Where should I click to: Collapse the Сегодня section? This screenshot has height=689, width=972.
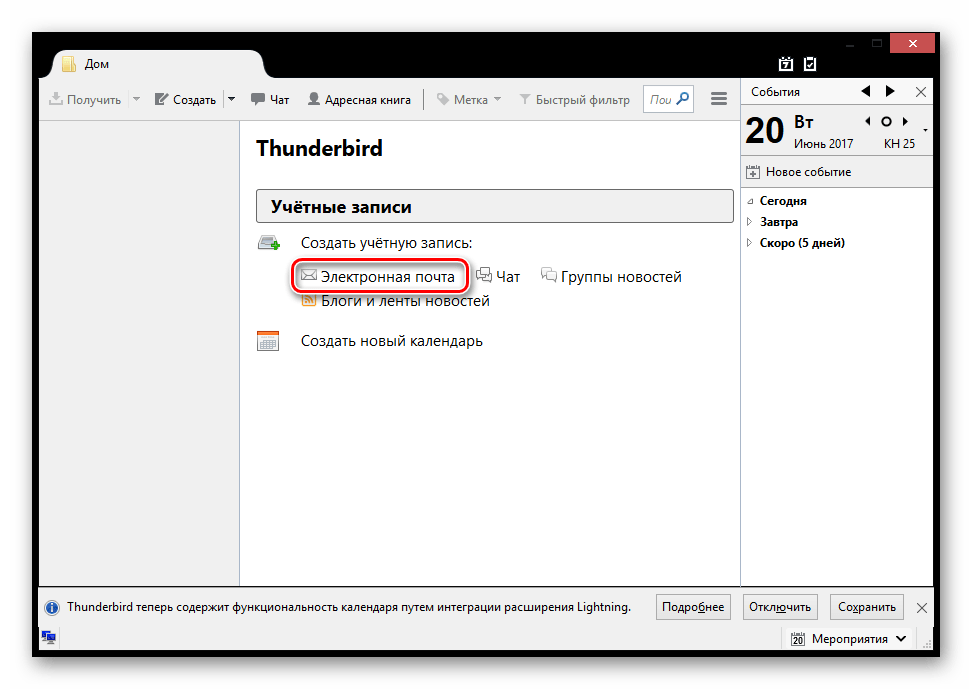tap(750, 202)
